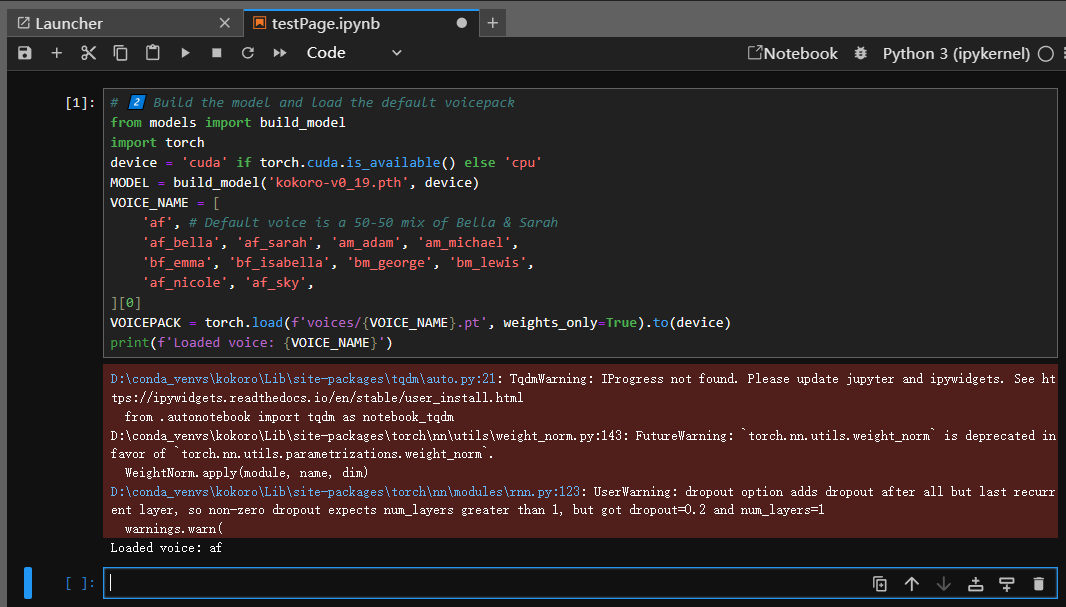Switch kernel via Python 3 (ipykernel)
This screenshot has height=607, width=1066.
(955, 54)
